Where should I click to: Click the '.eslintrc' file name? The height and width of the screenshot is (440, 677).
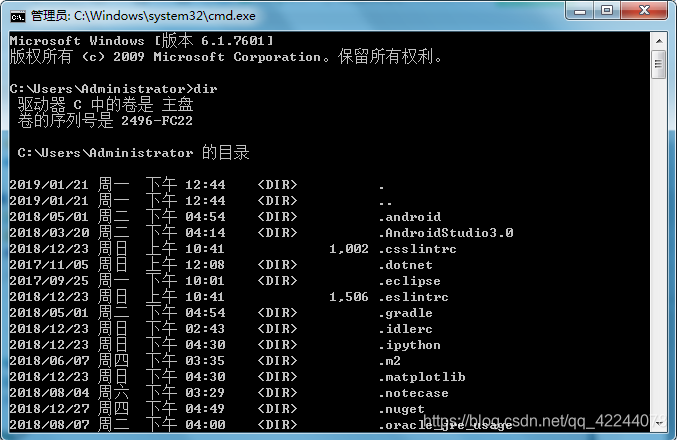413,297
